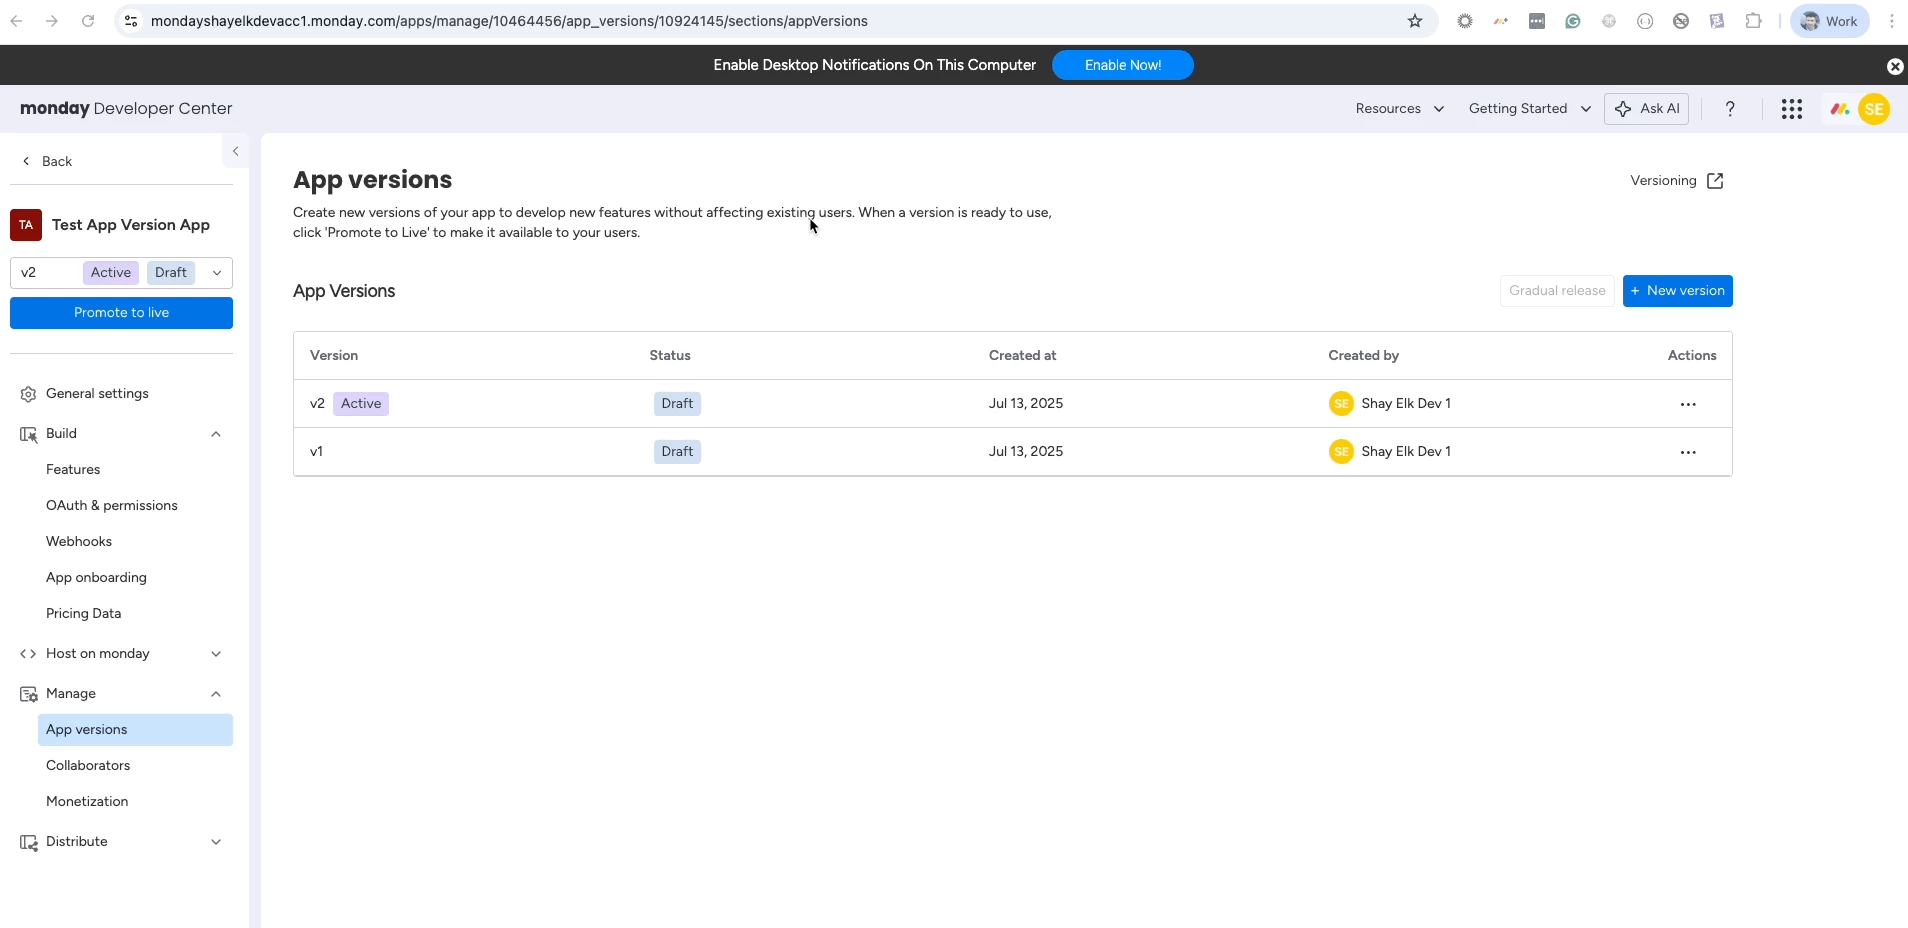Click the Created at column header
1908x928 pixels.
pyautogui.click(x=1022, y=356)
